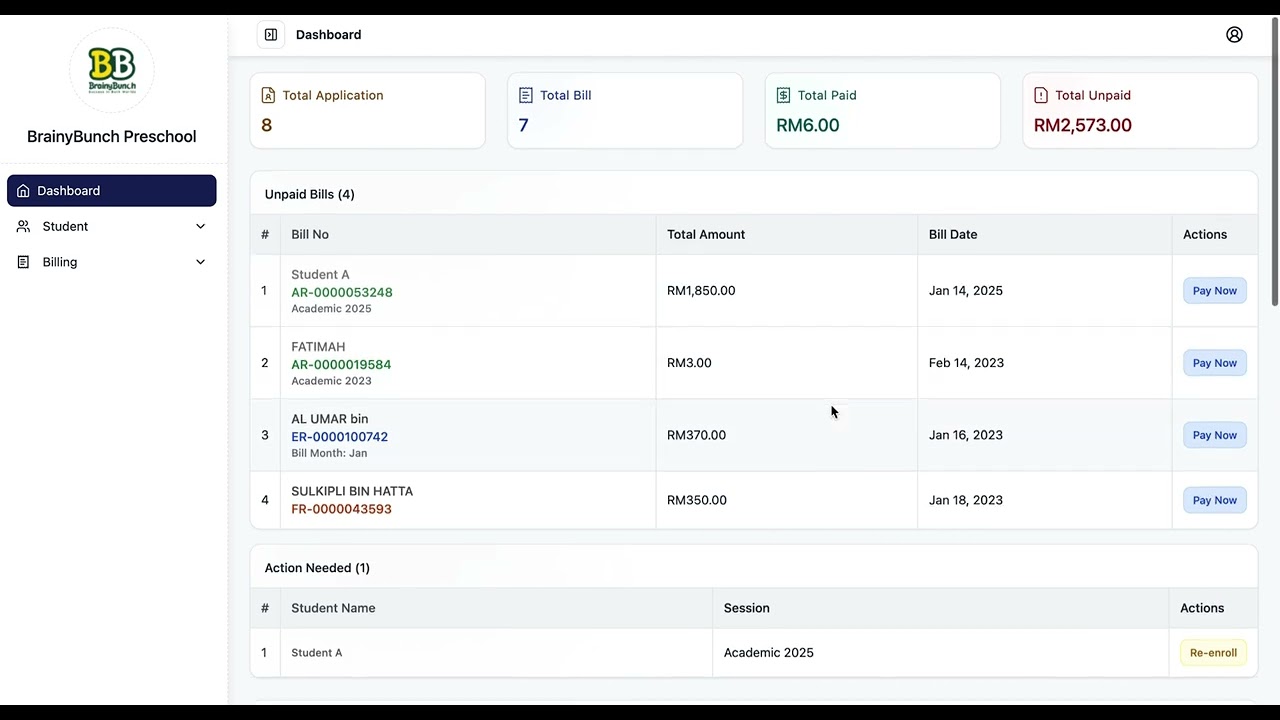Image resolution: width=1280 pixels, height=720 pixels.
Task: Click the RM2,573.00 unpaid total
Action: tap(1083, 125)
